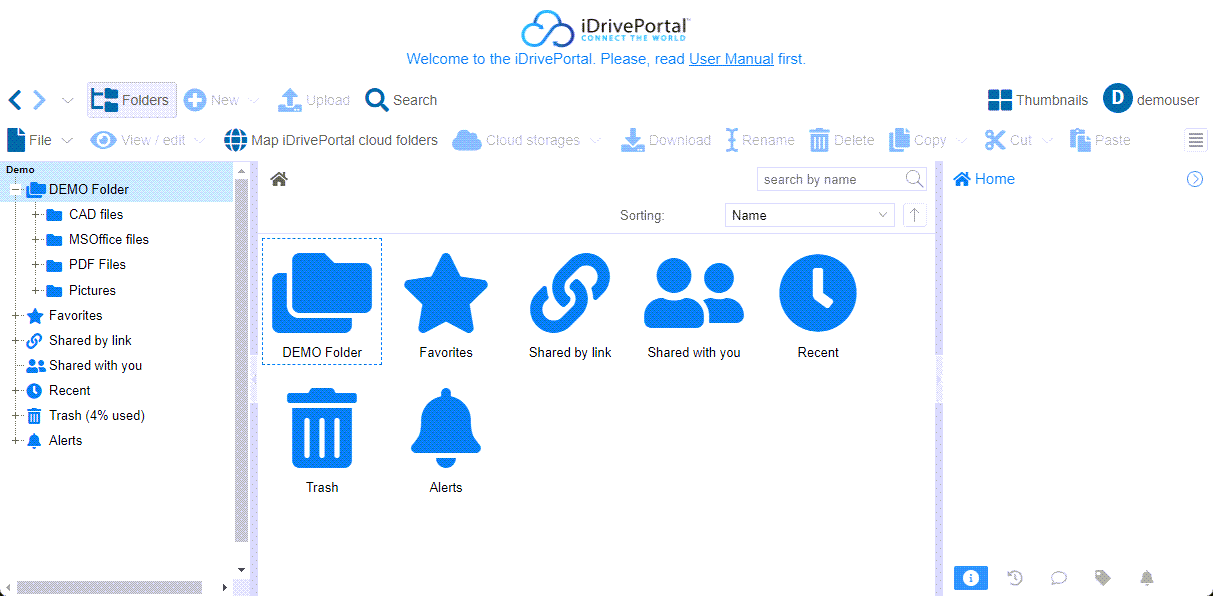Open the Sorting Name dropdown
Viewport: 1213px width, 596px height.
tap(809, 215)
